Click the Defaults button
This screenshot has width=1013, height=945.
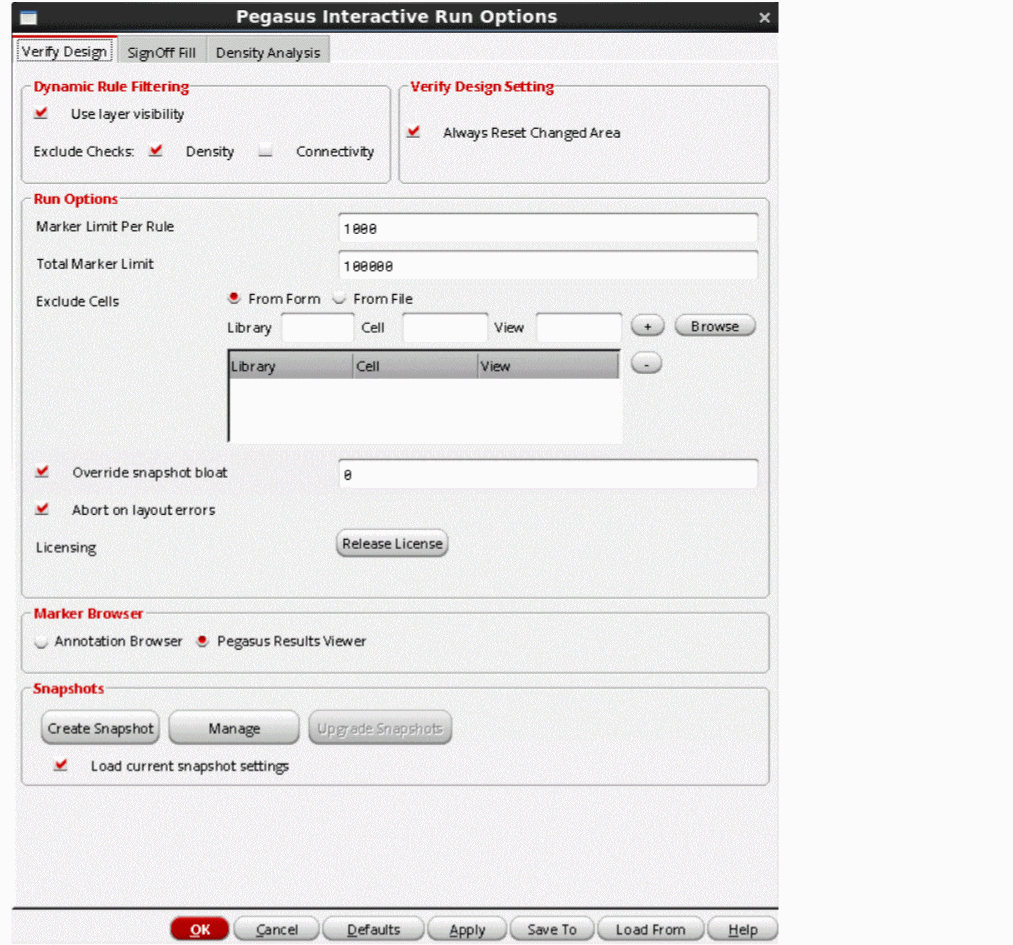click(373, 930)
